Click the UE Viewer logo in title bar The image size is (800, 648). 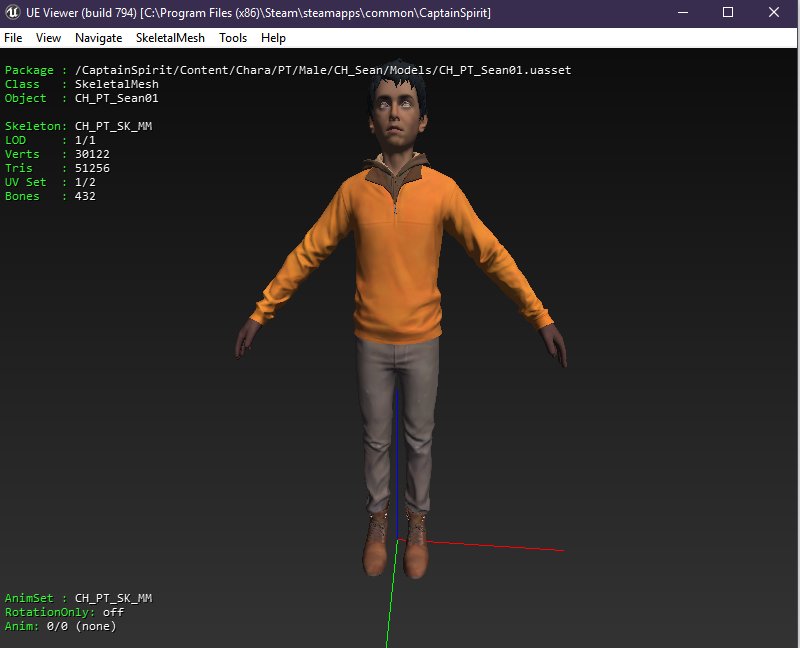click(x=14, y=13)
